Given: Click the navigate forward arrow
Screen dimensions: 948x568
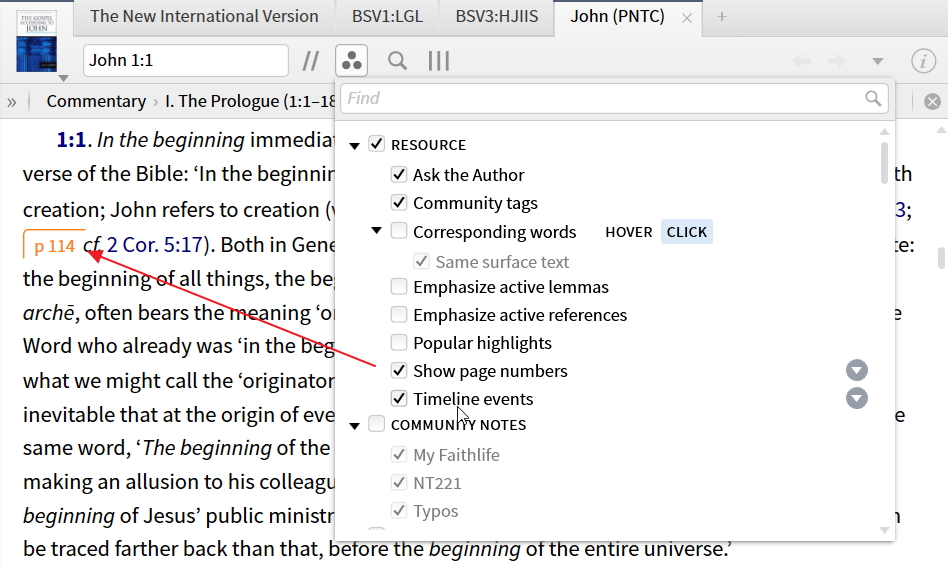Looking at the screenshot, I should (x=837, y=60).
